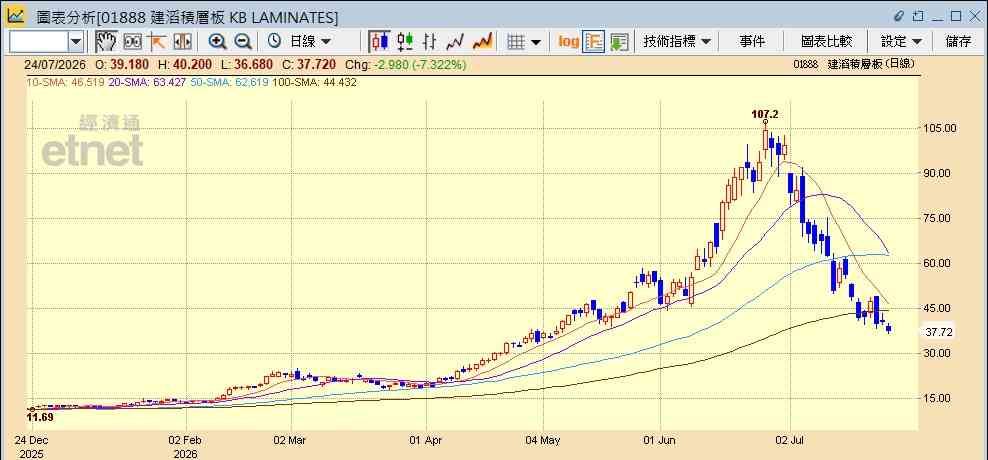Open the 技術指標 menu
The height and width of the screenshot is (460, 988).
677,42
